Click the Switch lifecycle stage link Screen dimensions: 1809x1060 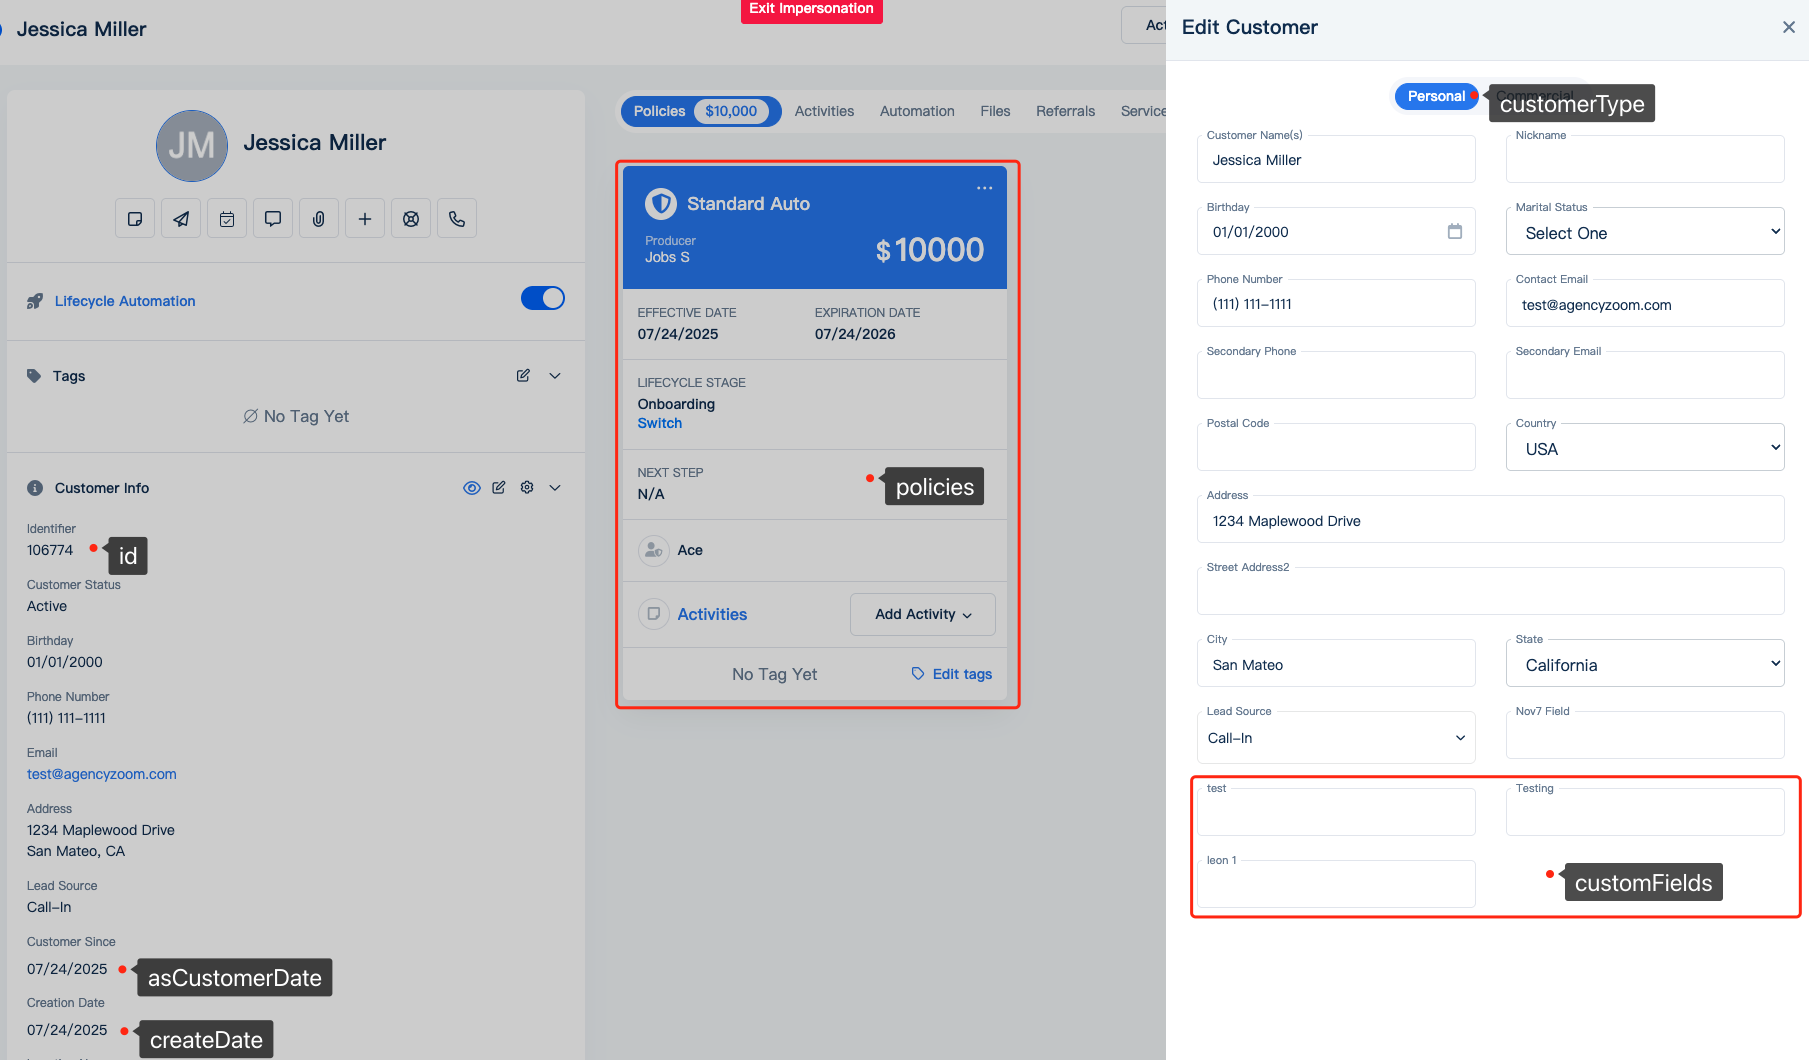(660, 423)
